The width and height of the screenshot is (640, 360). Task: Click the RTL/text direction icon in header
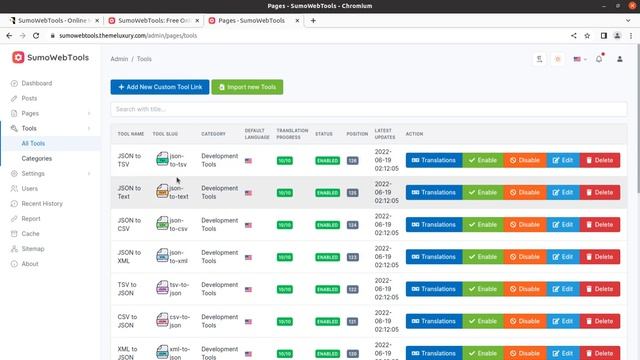tap(539, 59)
